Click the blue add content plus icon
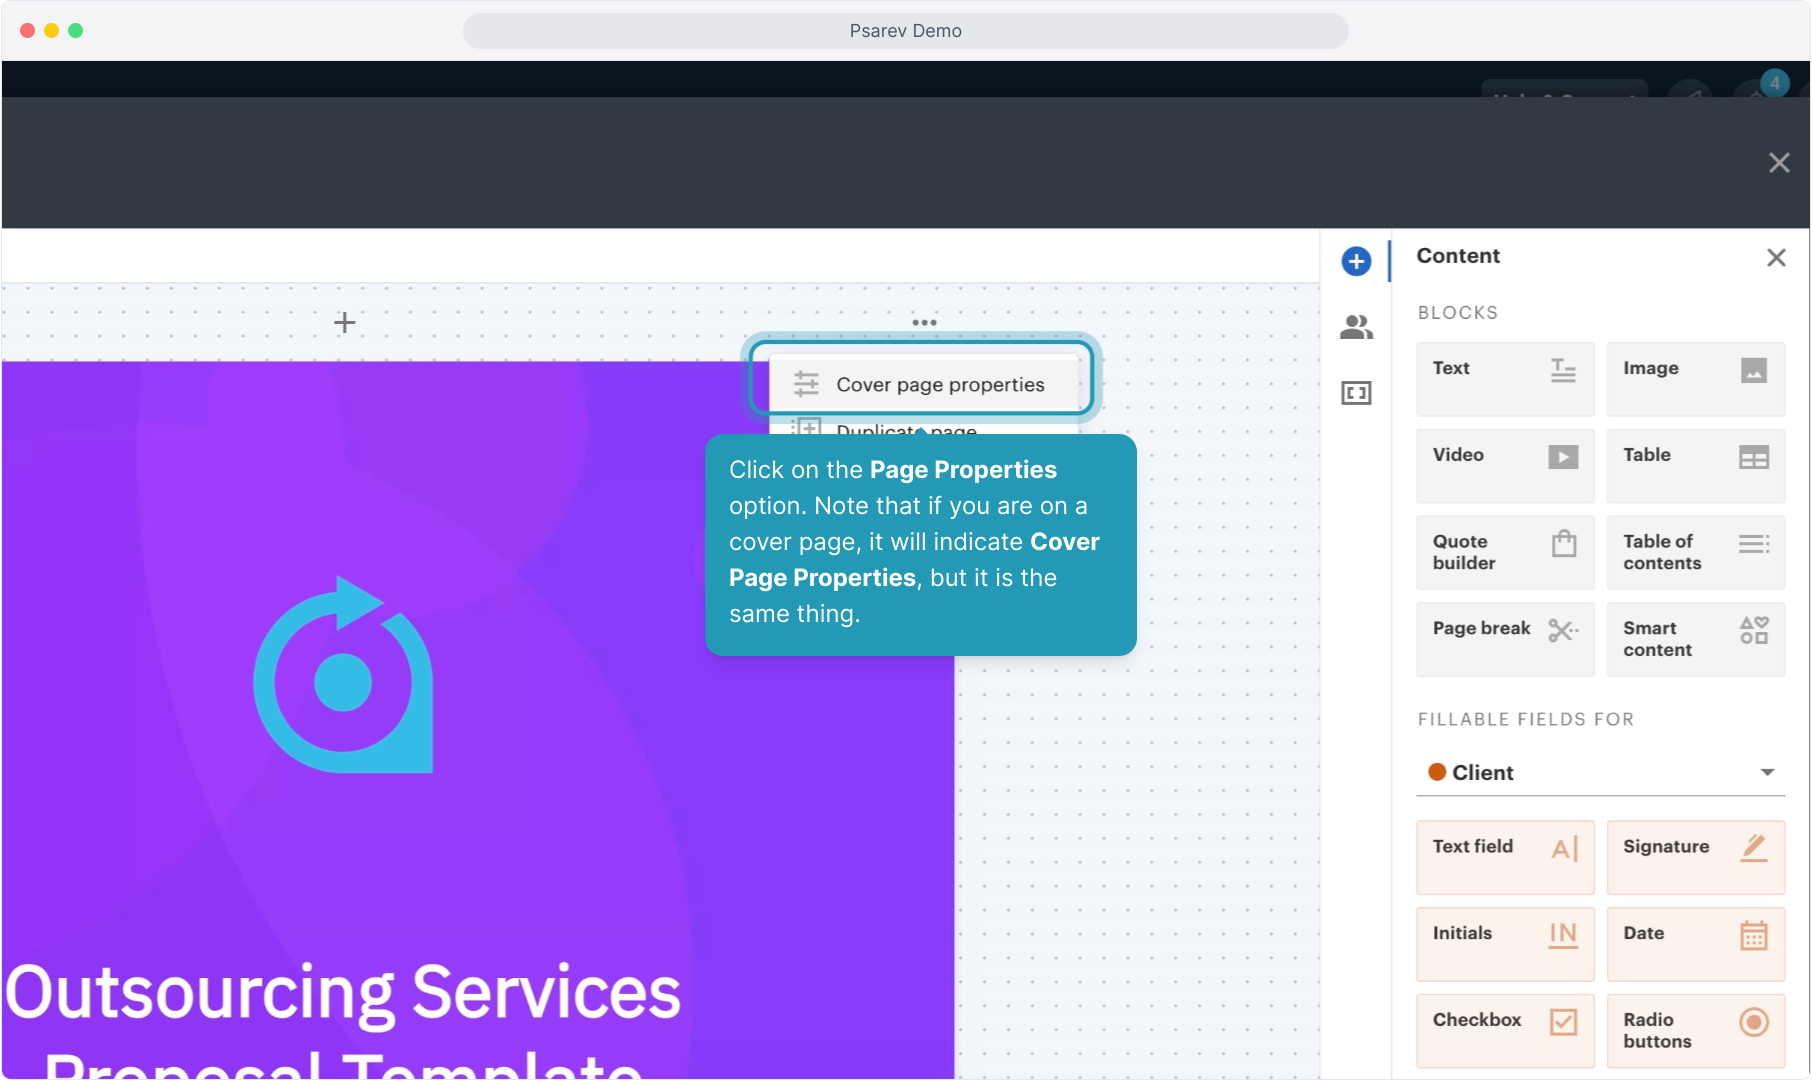1812x1080 pixels. coord(1356,262)
